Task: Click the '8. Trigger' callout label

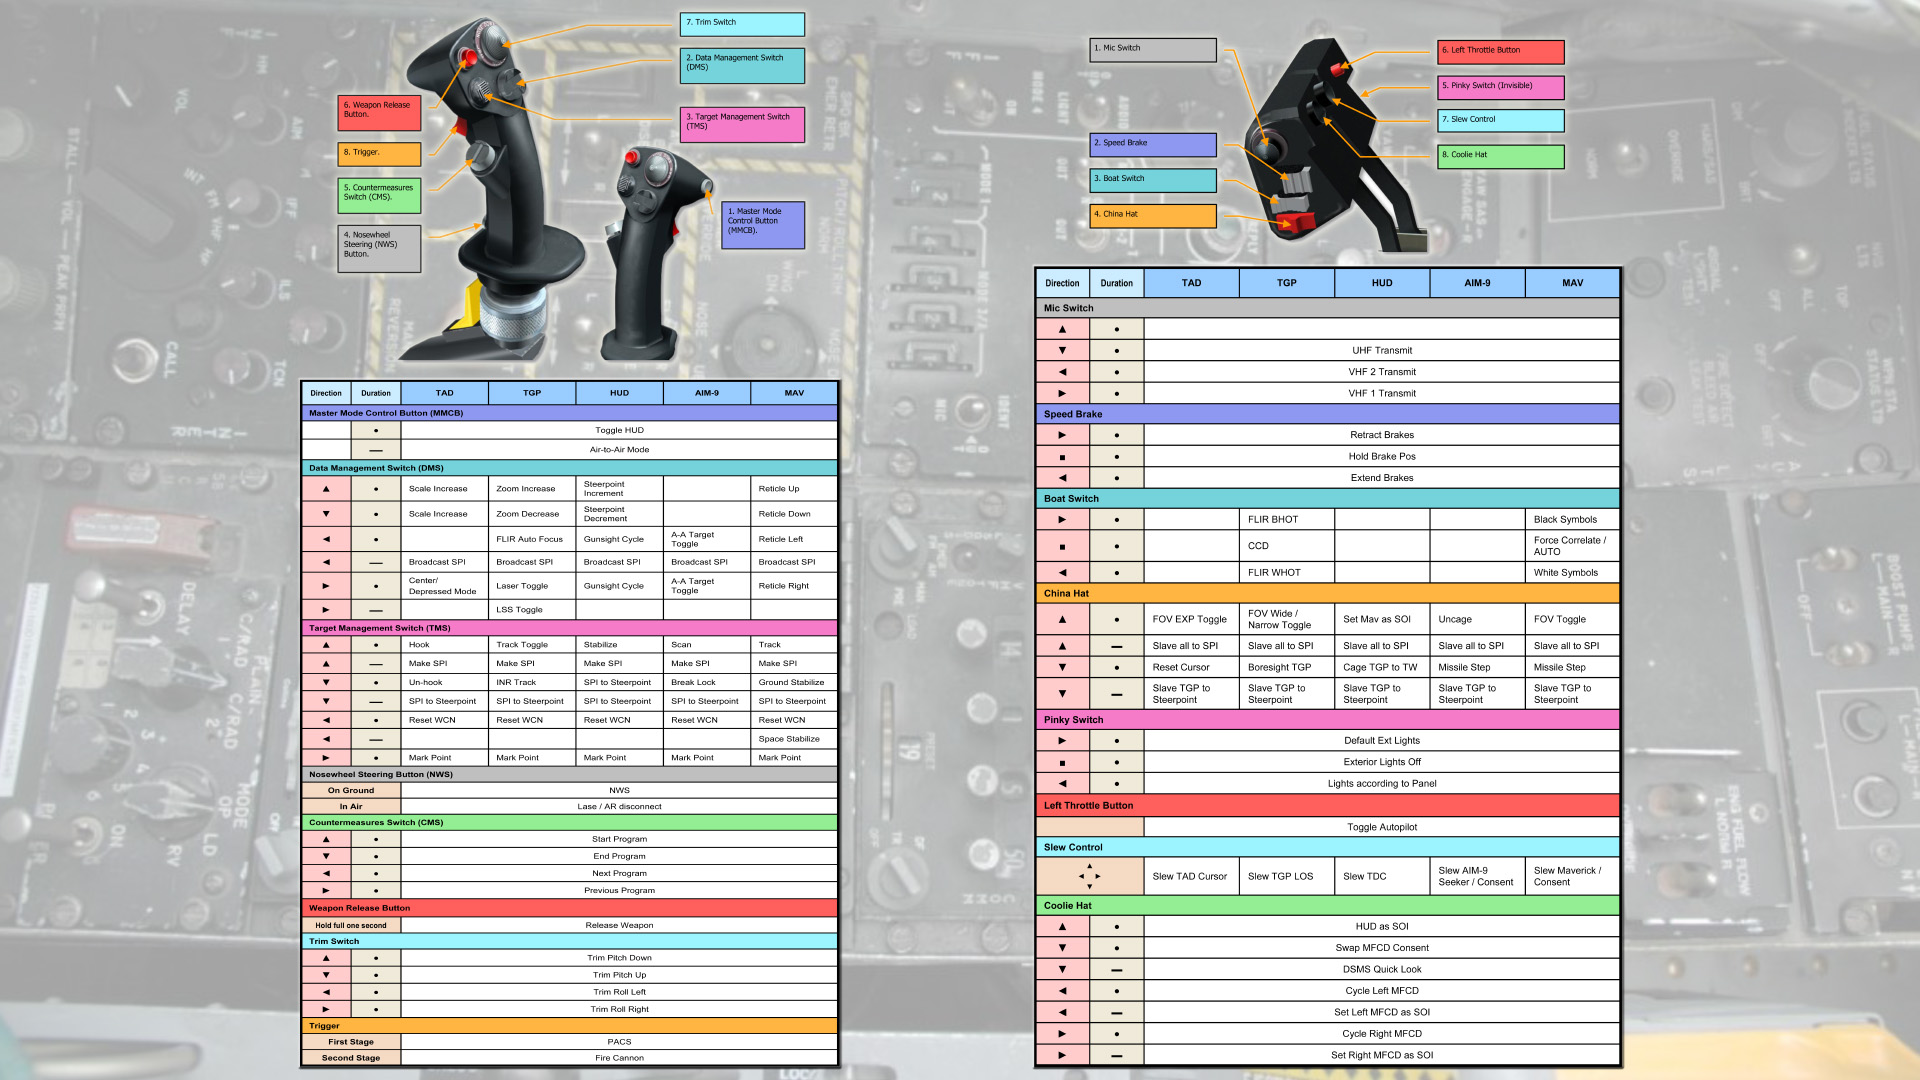Action: [x=380, y=154]
